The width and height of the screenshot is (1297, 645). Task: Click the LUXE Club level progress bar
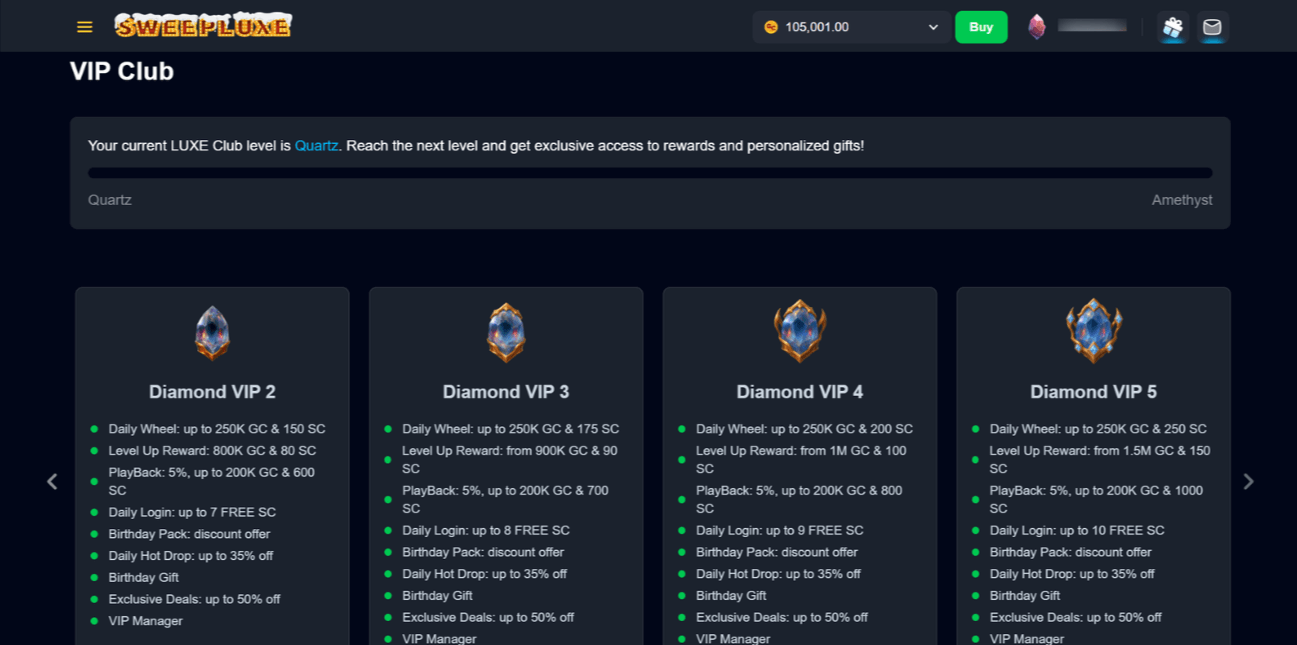pyautogui.click(x=650, y=173)
